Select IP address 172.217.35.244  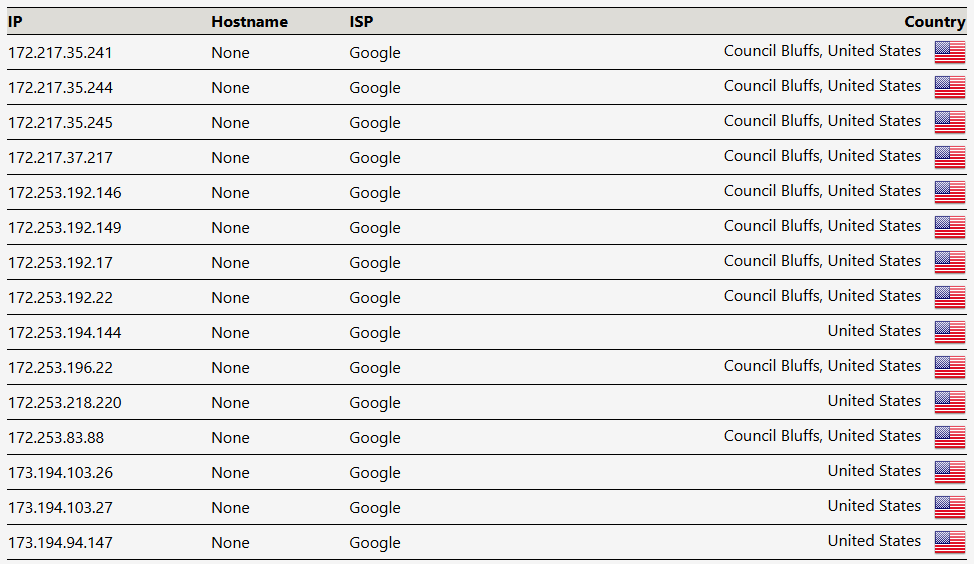click(x=60, y=88)
